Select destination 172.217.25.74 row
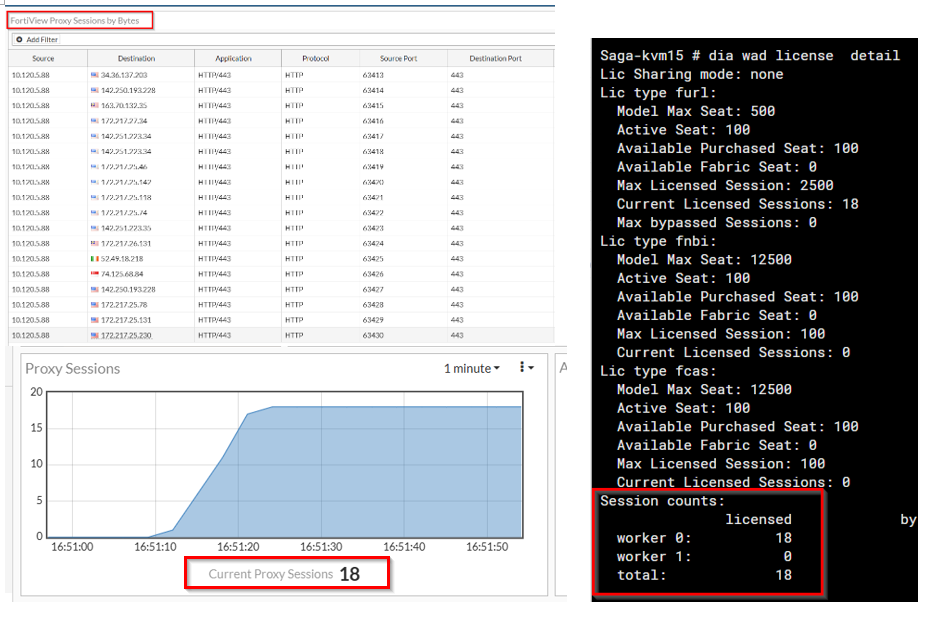The image size is (938, 618). (281, 213)
